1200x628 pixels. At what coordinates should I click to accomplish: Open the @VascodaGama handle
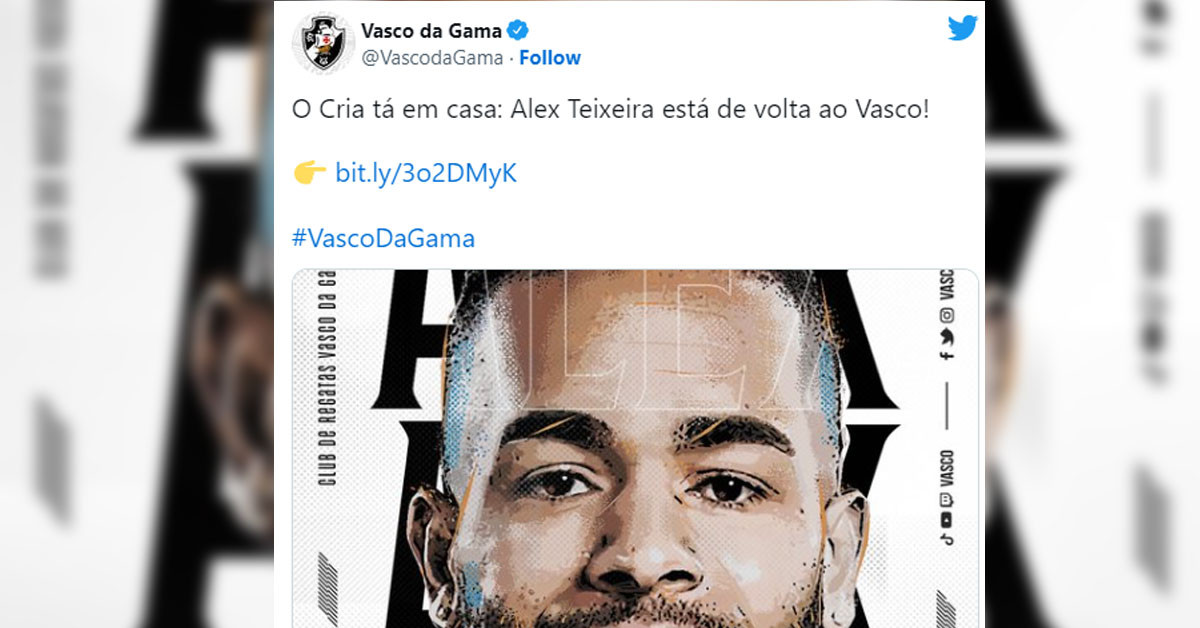point(432,58)
